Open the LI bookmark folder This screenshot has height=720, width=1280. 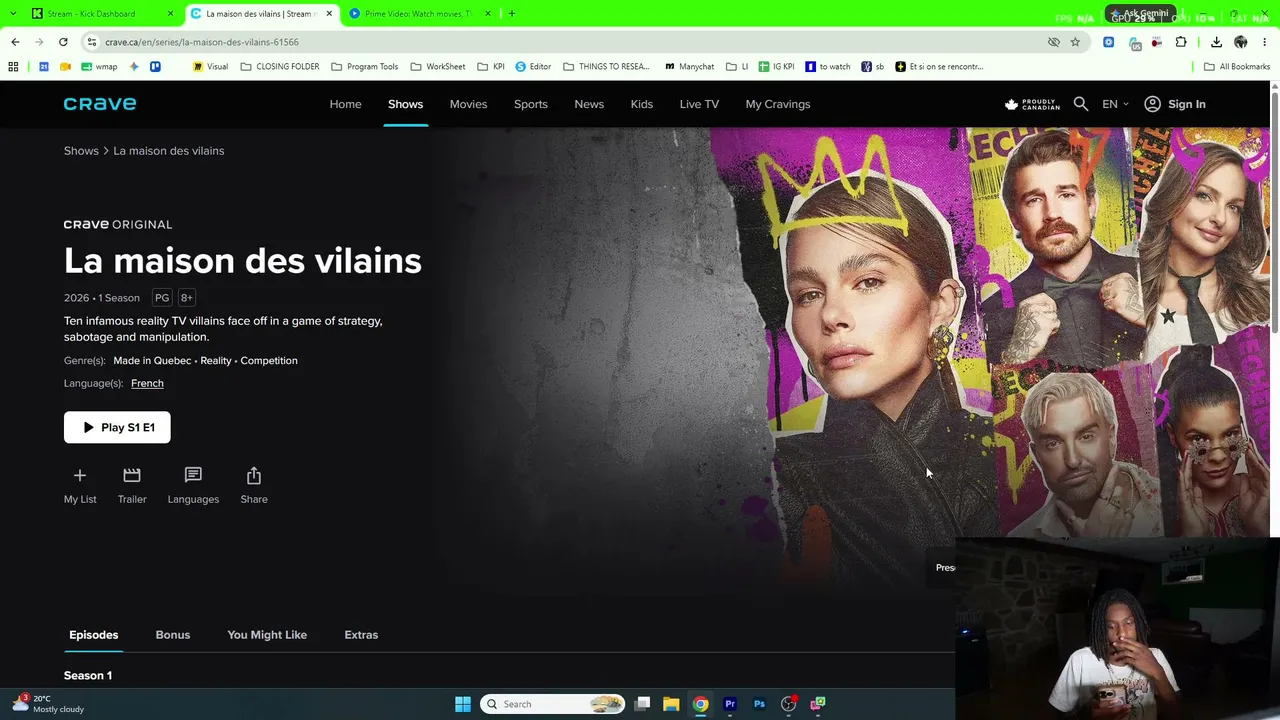click(737, 67)
